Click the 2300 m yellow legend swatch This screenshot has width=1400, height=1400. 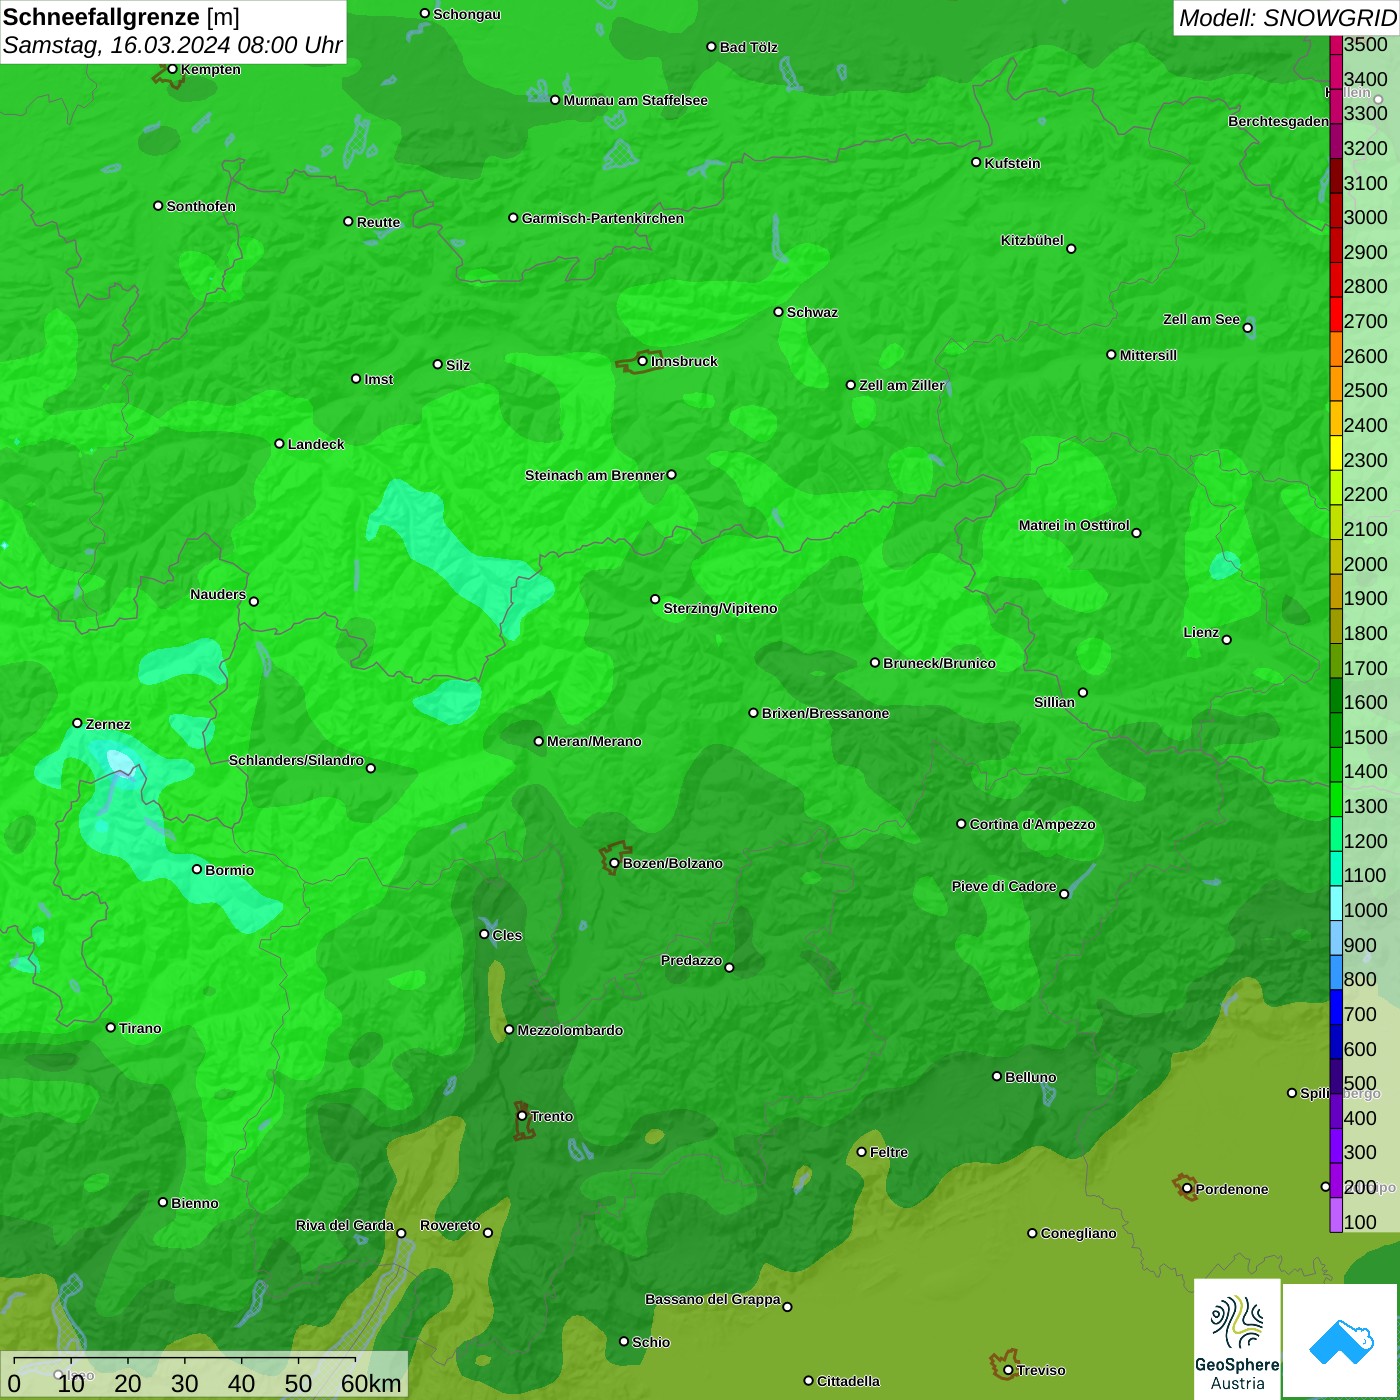click(1336, 453)
